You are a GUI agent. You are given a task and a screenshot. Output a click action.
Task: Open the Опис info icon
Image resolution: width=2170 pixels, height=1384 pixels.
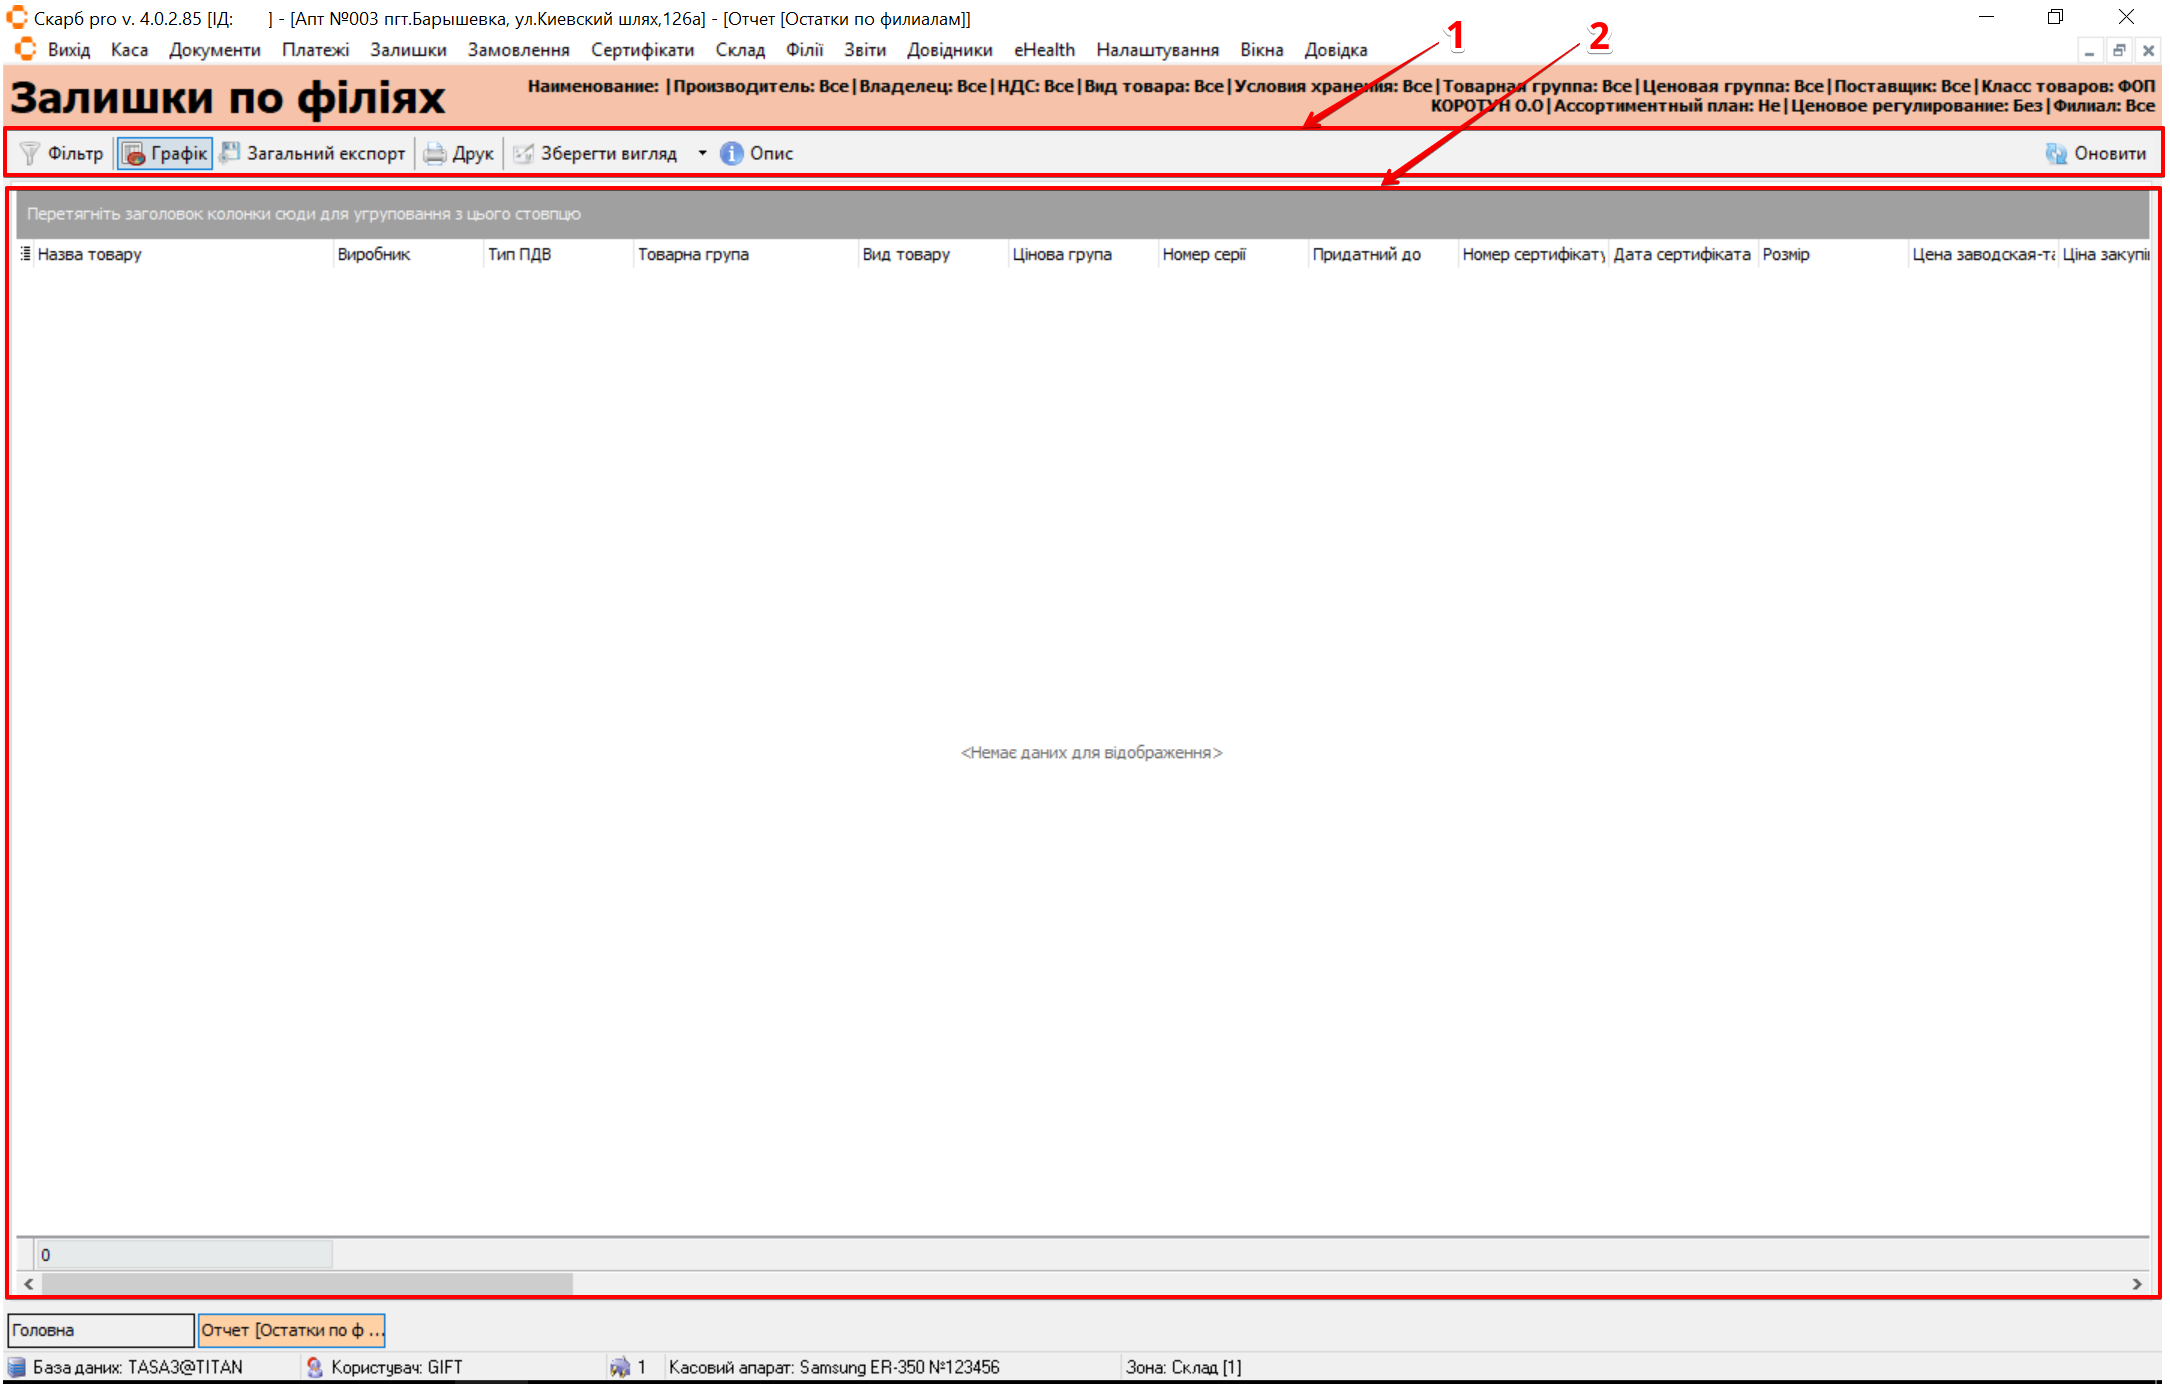pos(732,153)
